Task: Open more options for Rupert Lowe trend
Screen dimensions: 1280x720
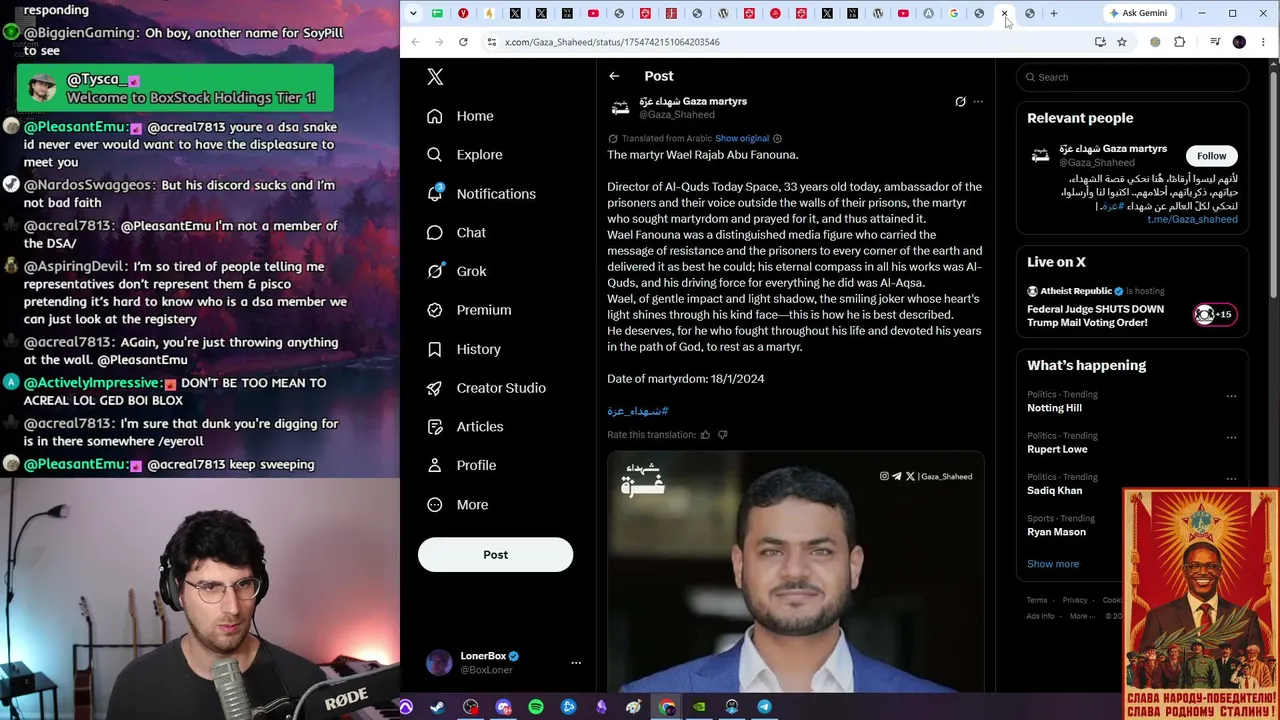Action: click(1231, 437)
